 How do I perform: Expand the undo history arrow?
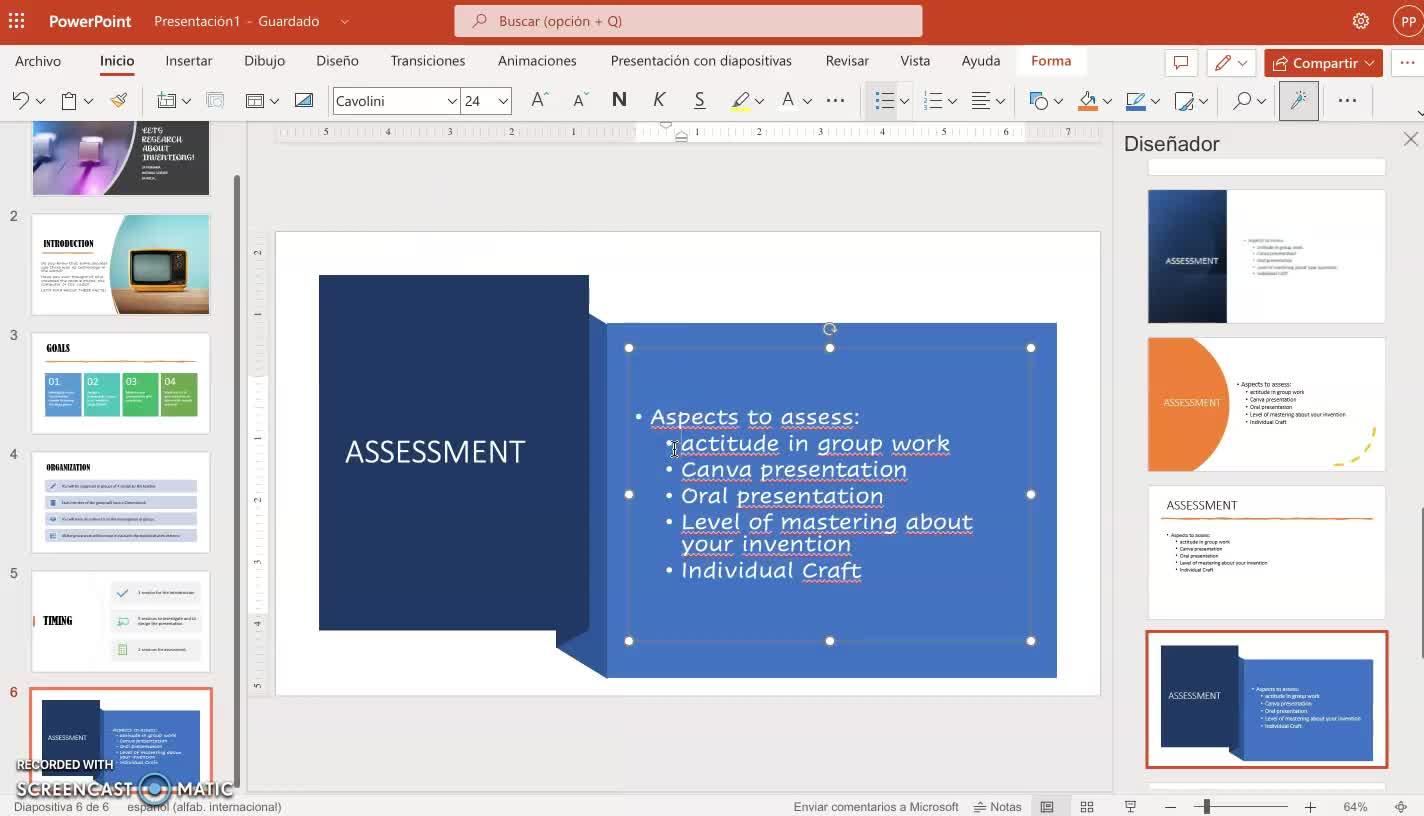pyautogui.click(x=40, y=101)
